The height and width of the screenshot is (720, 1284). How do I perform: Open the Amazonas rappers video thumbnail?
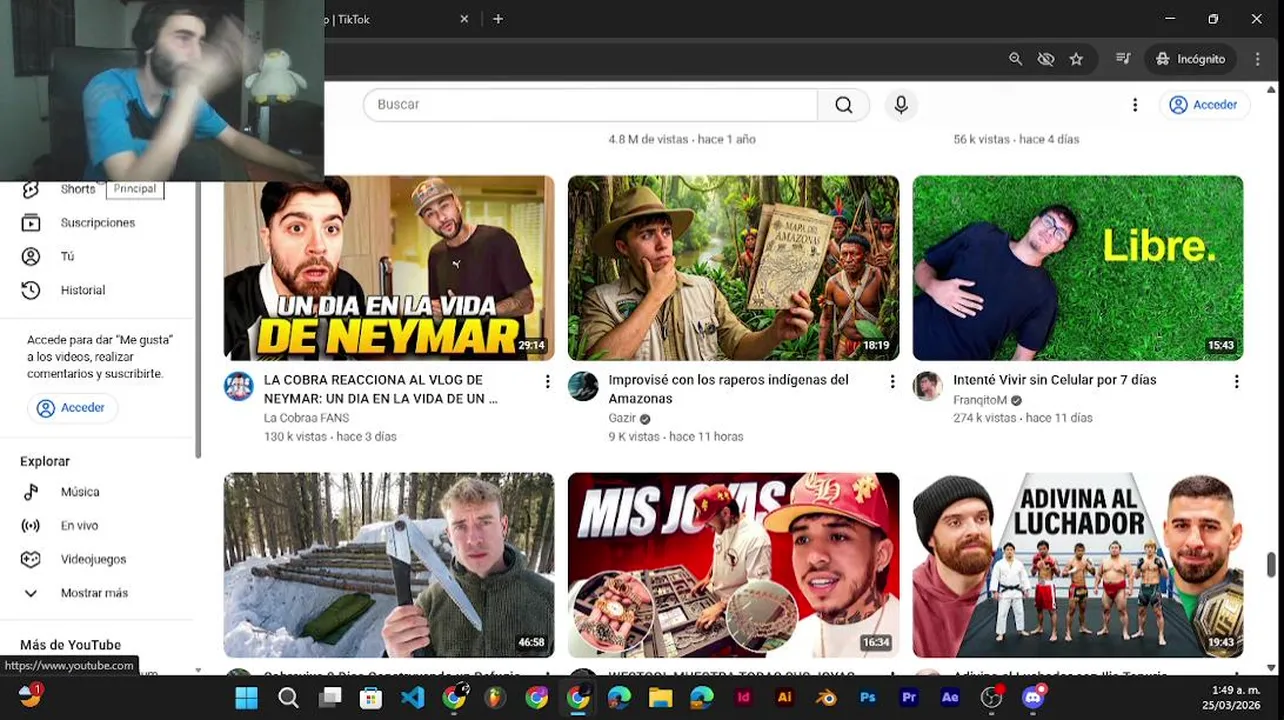coord(733,268)
